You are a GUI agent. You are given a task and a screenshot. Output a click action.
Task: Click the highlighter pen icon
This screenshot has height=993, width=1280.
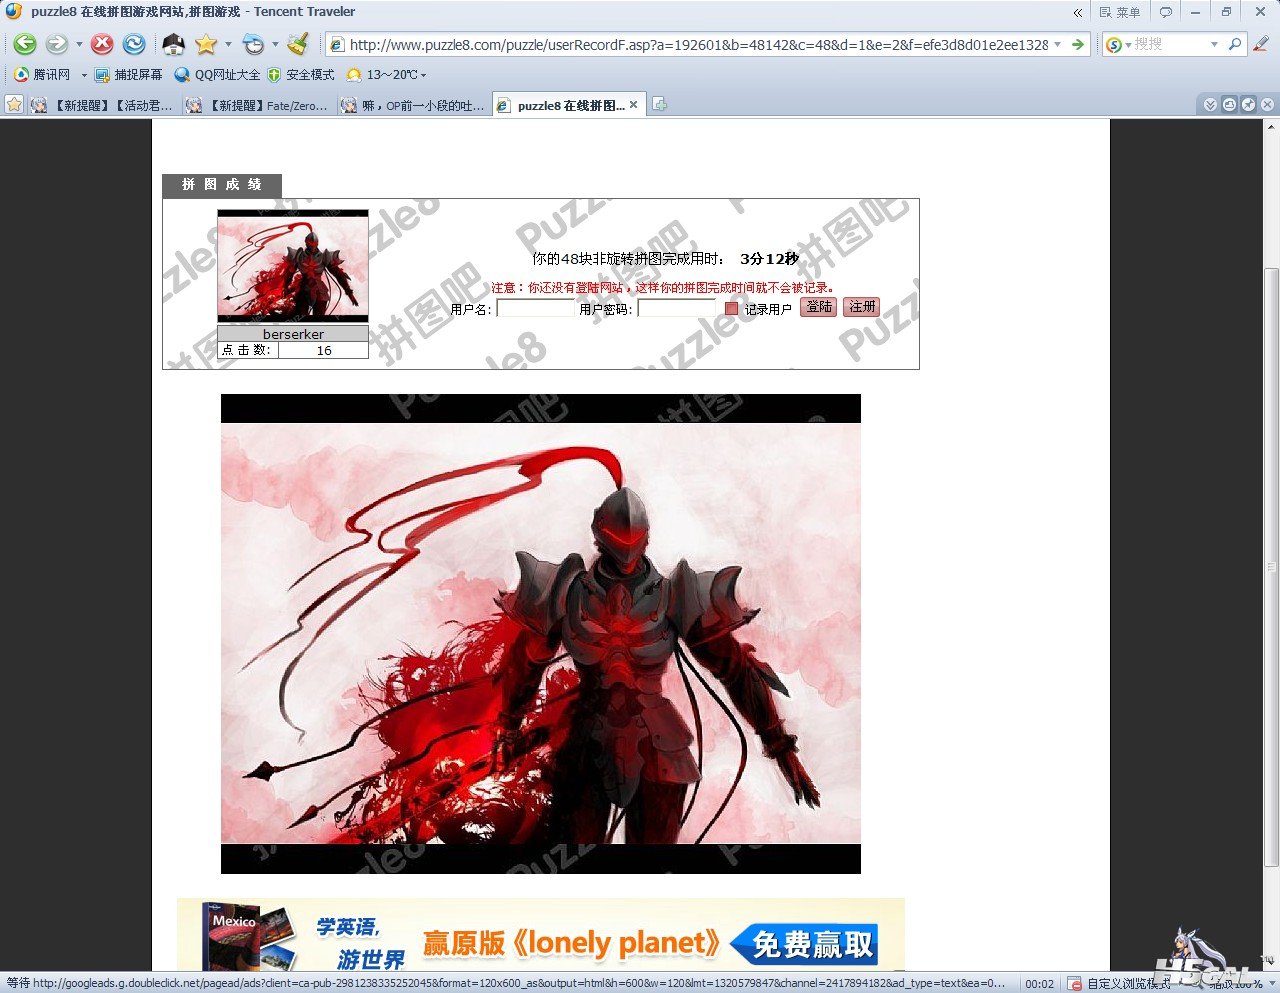pyautogui.click(x=1261, y=44)
